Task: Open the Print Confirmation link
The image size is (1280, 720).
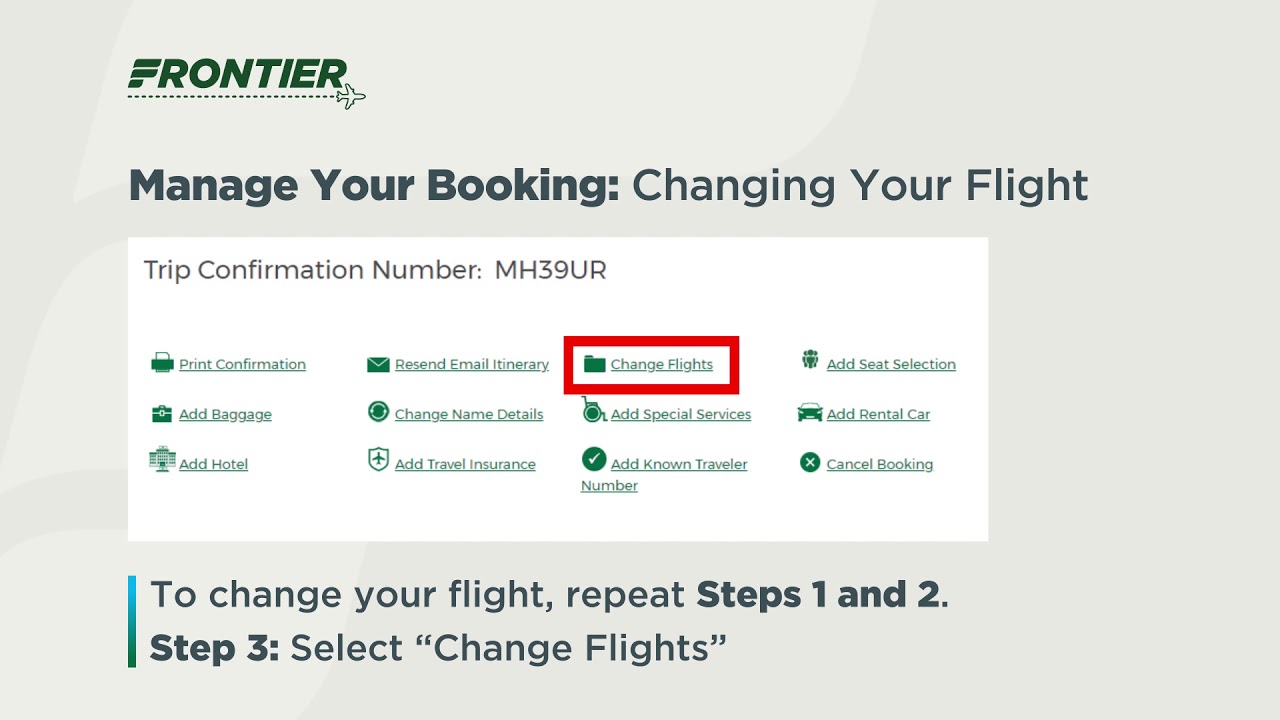Action: tap(242, 365)
